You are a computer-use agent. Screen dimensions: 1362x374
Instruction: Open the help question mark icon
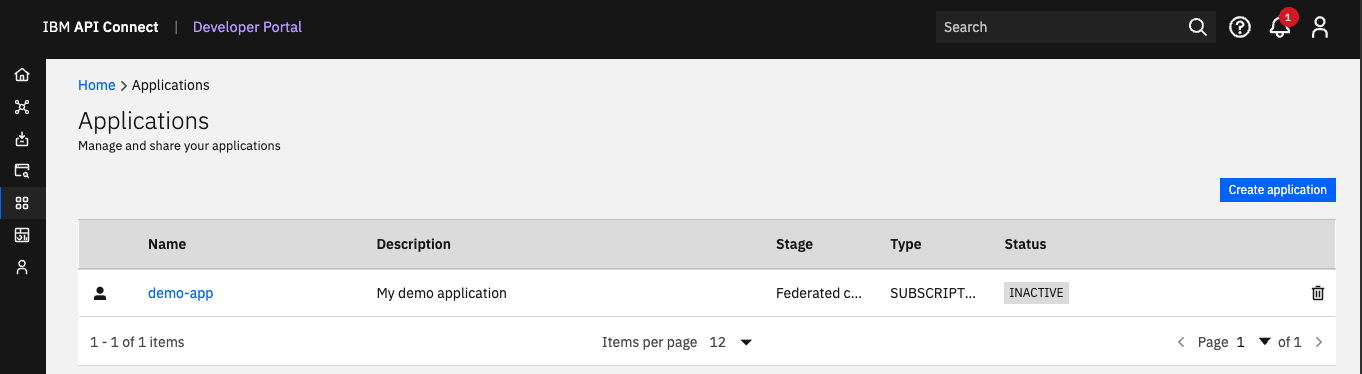(1240, 28)
